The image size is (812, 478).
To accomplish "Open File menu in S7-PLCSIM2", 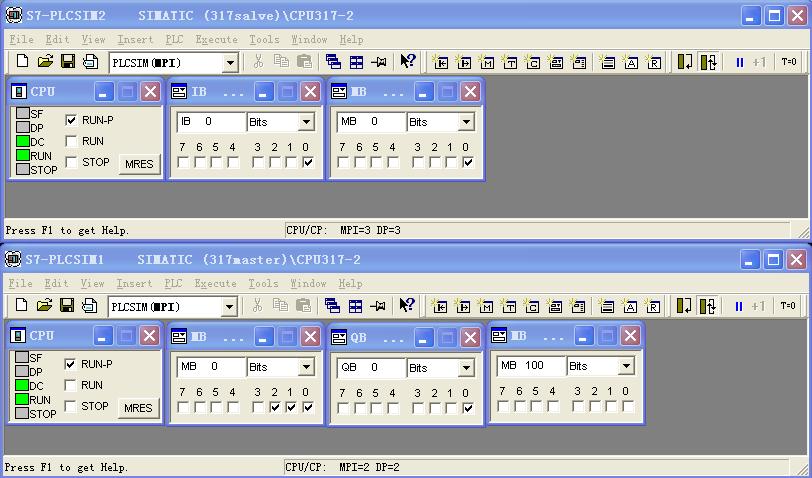I will [x=21, y=39].
